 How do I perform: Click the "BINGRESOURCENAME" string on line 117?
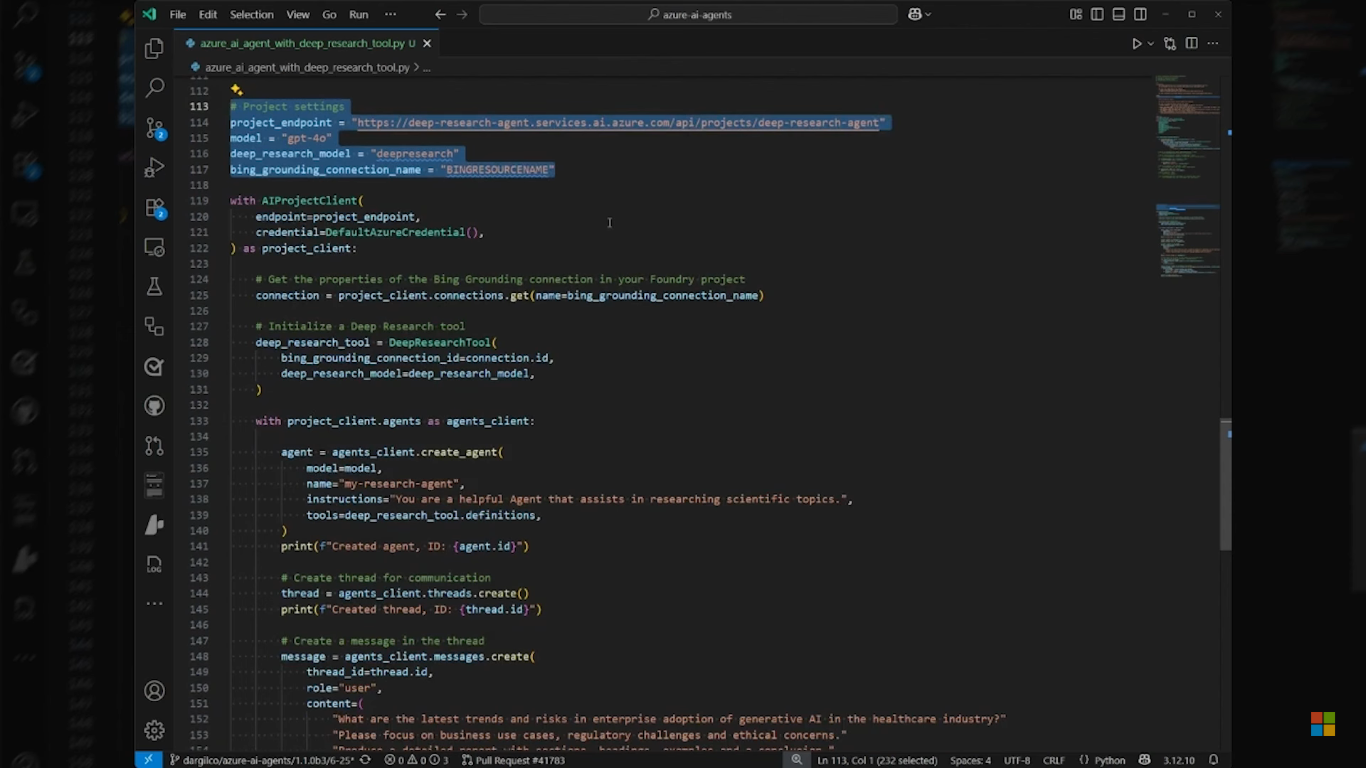click(497, 170)
